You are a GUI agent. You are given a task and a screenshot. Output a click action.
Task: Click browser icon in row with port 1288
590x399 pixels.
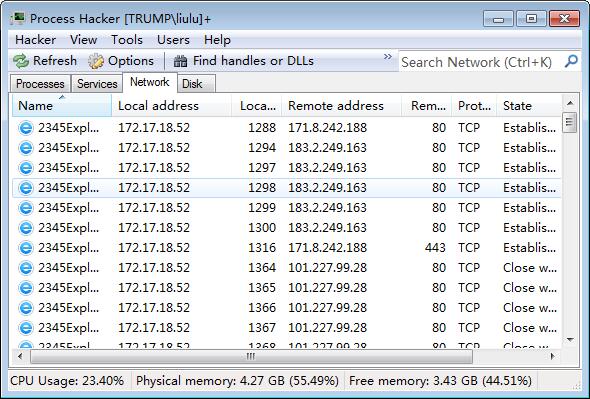[26, 128]
